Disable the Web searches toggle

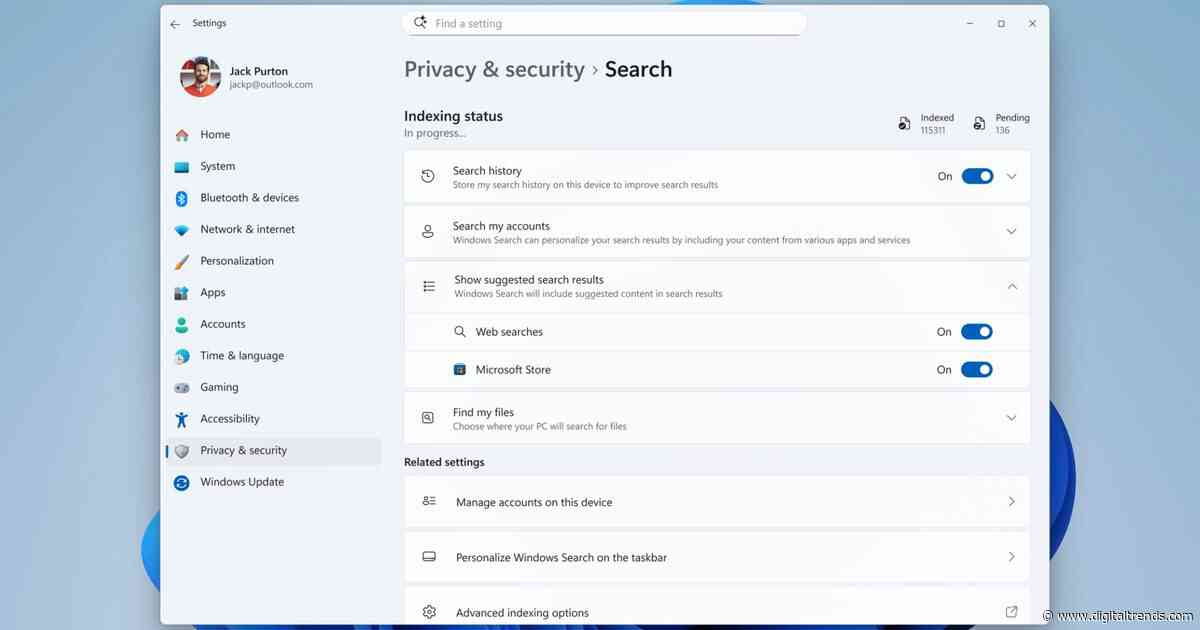pyautogui.click(x=977, y=332)
